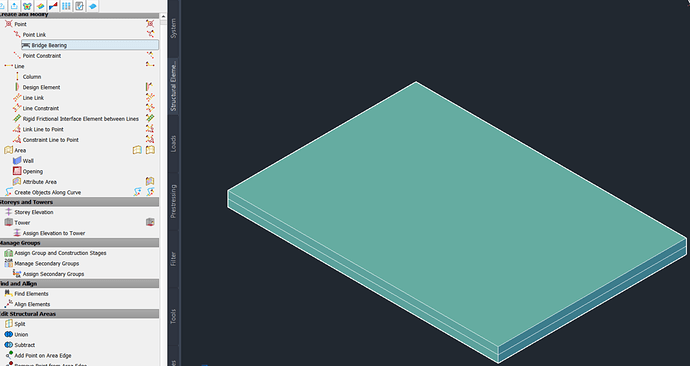
Task: Create a Wall element
Action: (x=28, y=161)
